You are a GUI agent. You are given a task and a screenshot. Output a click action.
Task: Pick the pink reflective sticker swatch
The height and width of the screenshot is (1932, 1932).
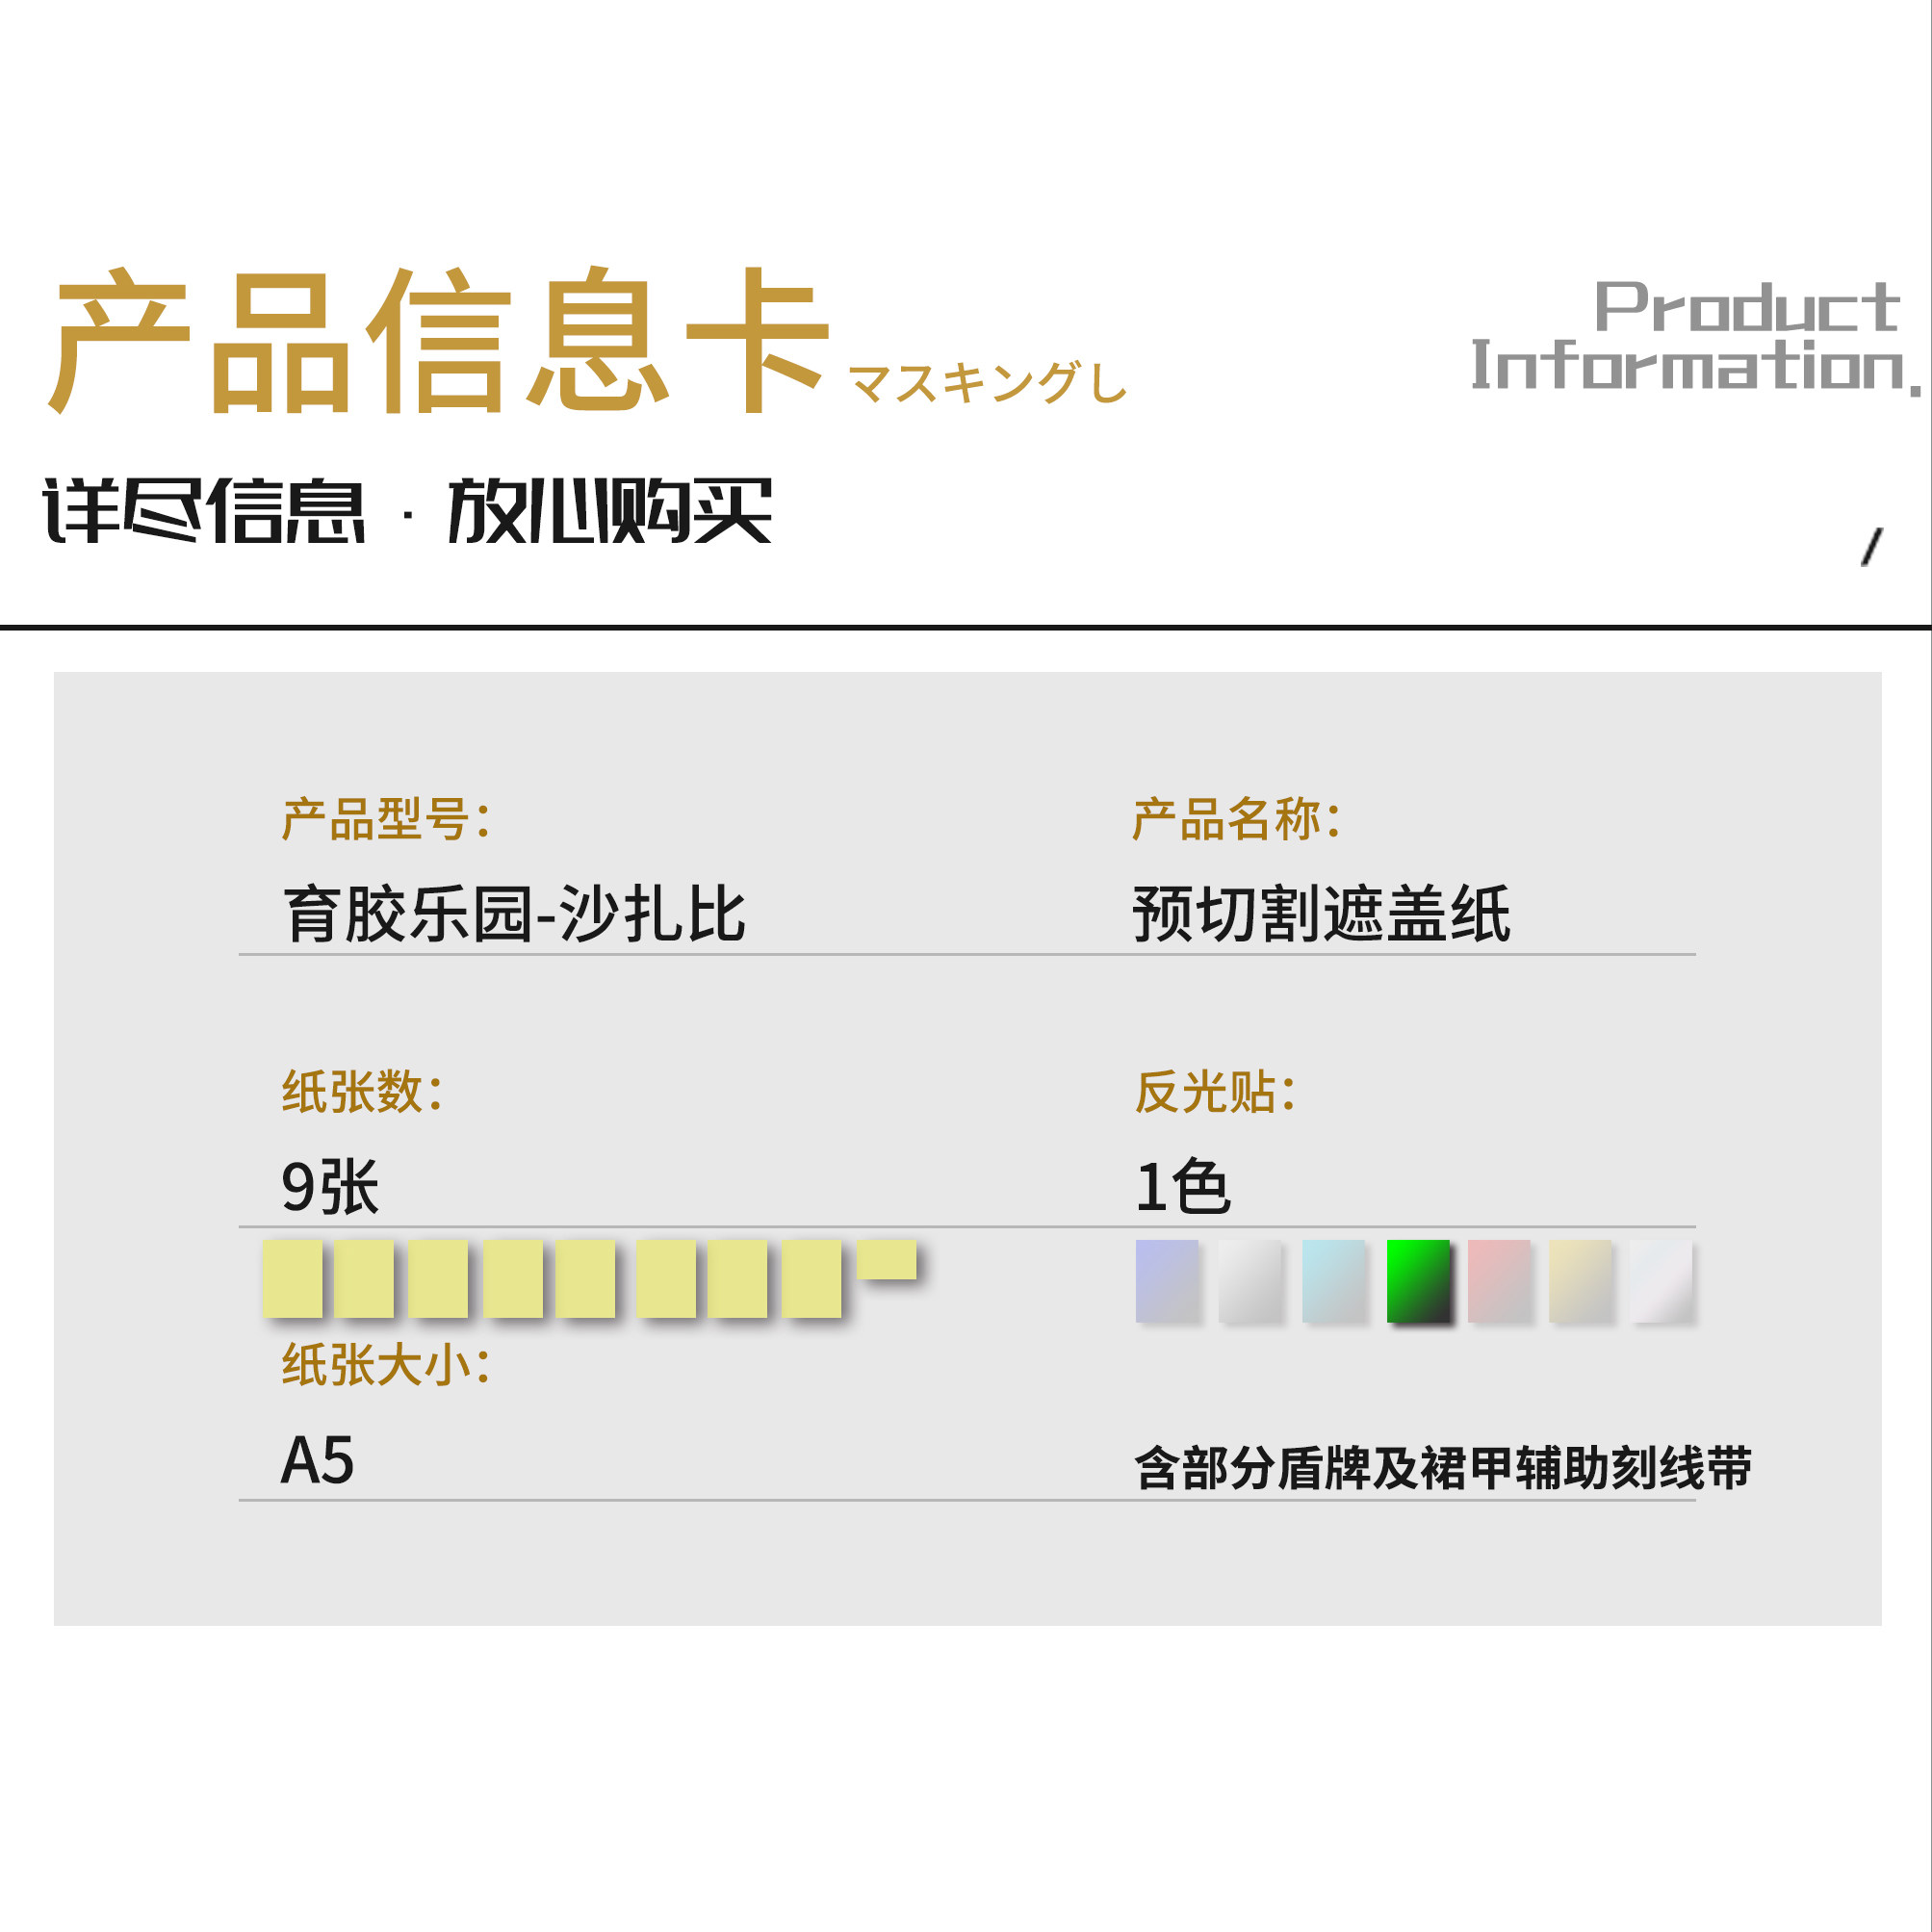1498,1280
